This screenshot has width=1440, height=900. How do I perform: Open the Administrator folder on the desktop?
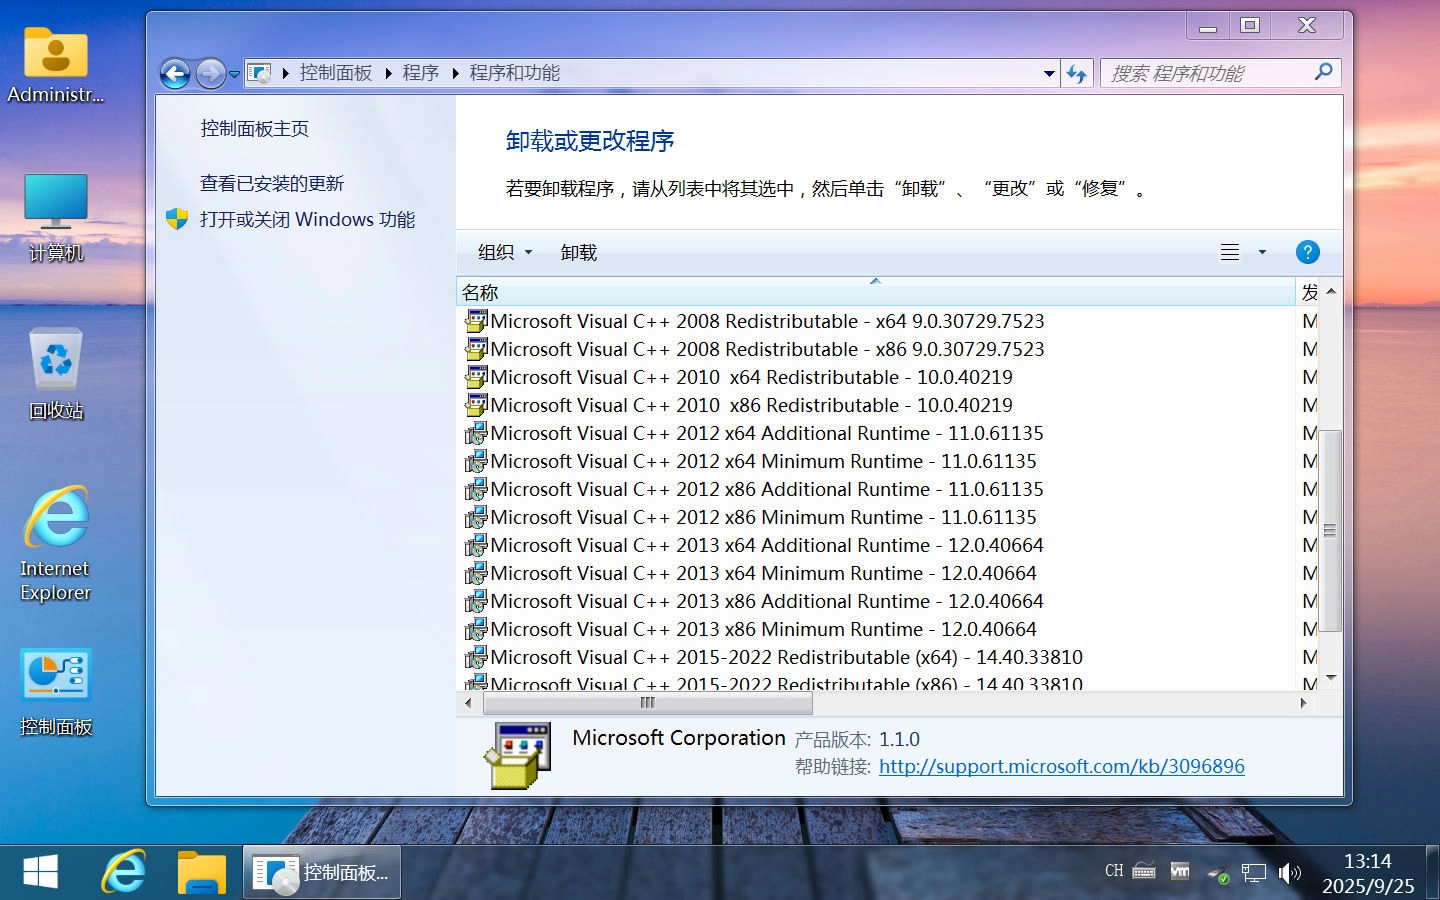coord(55,60)
